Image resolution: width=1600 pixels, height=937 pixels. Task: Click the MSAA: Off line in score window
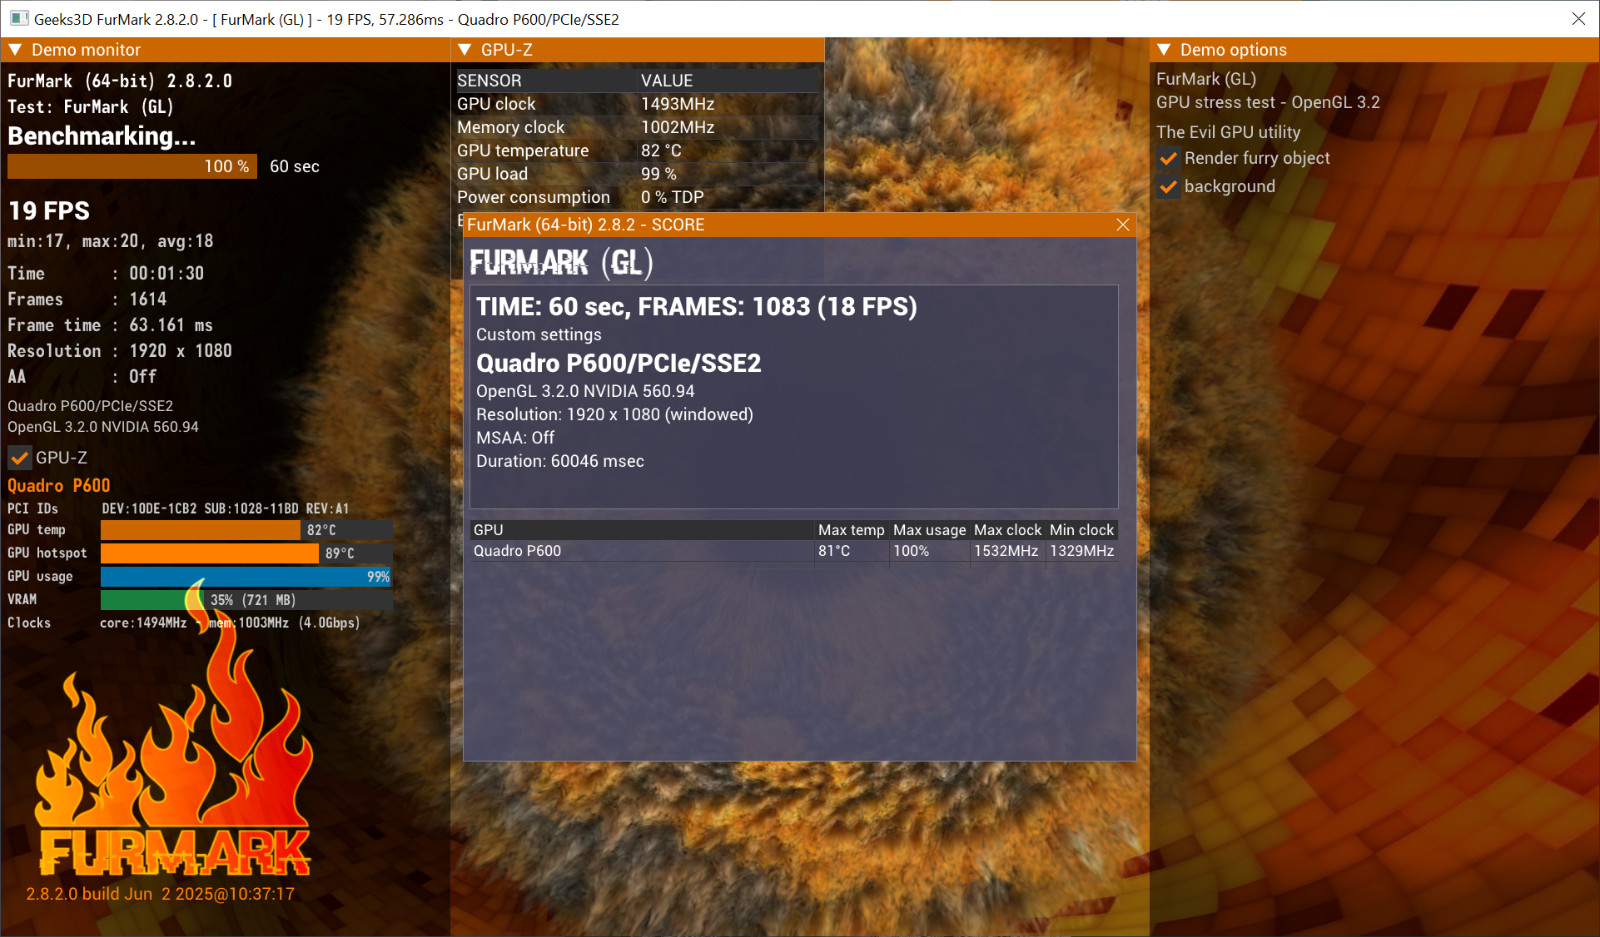[515, 438]
